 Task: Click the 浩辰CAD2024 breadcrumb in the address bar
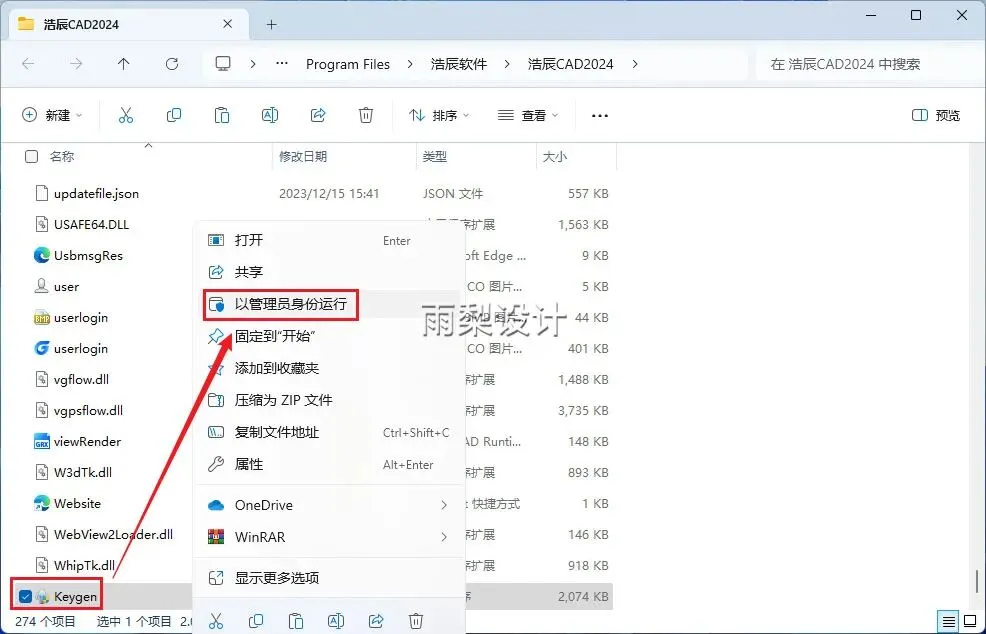pos(570,64)
